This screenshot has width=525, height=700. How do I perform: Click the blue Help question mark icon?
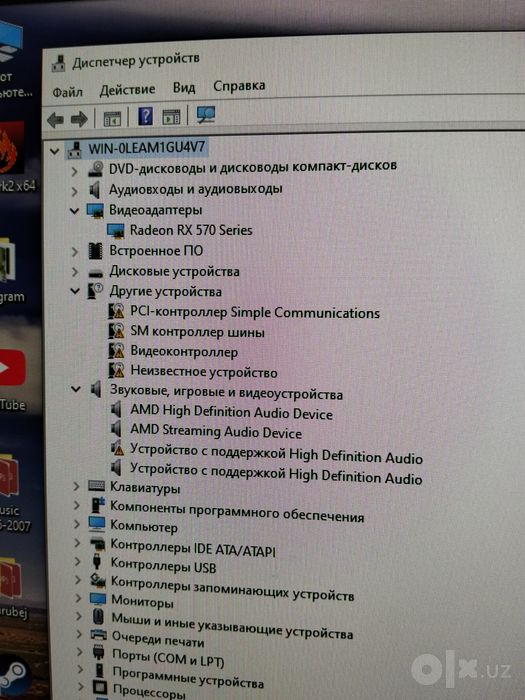tap(145, 117)
